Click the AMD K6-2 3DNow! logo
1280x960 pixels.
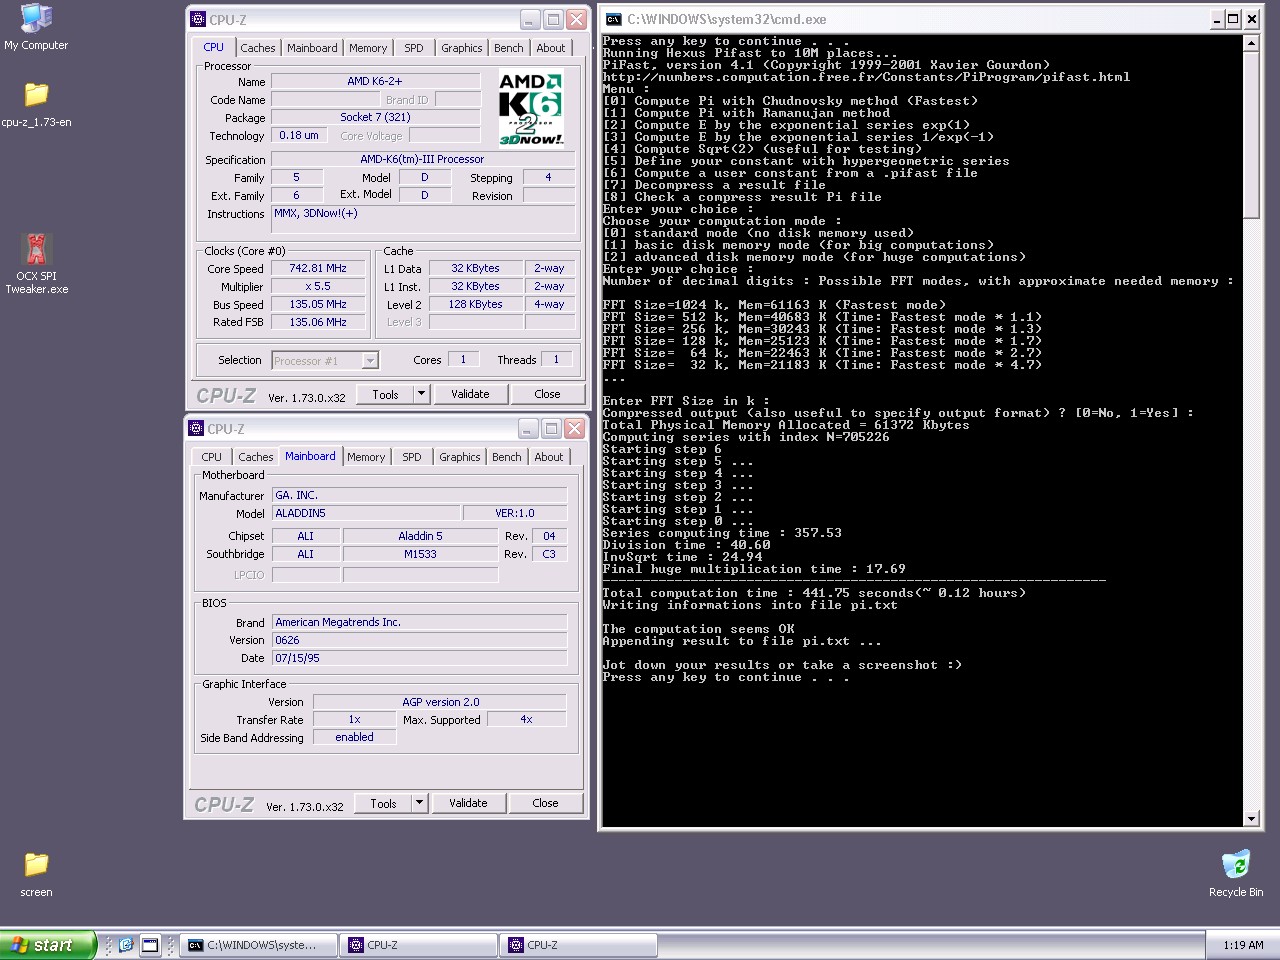531,108
